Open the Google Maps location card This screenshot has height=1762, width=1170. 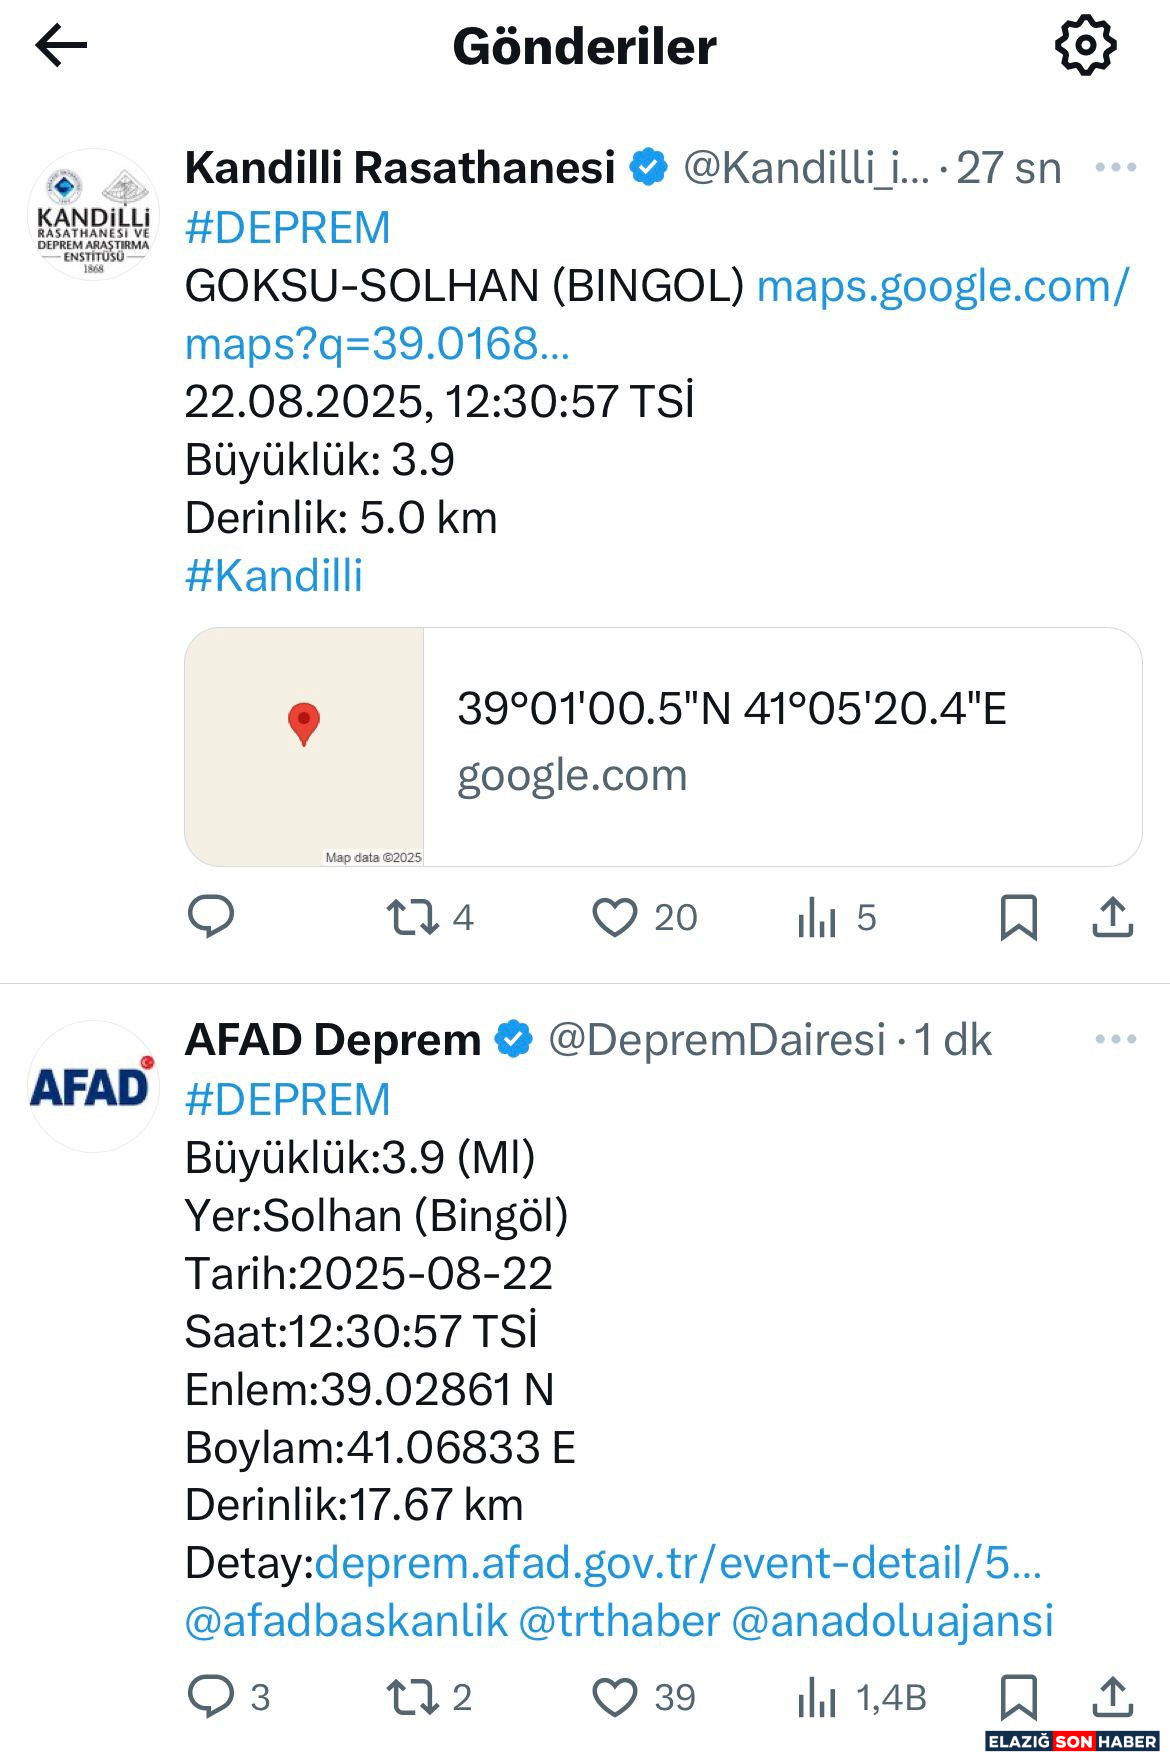pyautogui.click(x=662, y=746)
